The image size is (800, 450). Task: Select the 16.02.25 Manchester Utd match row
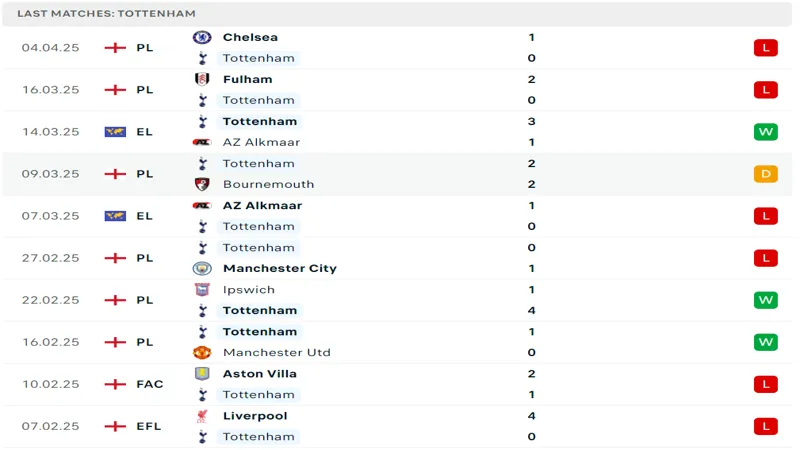[x=397, y=342]
